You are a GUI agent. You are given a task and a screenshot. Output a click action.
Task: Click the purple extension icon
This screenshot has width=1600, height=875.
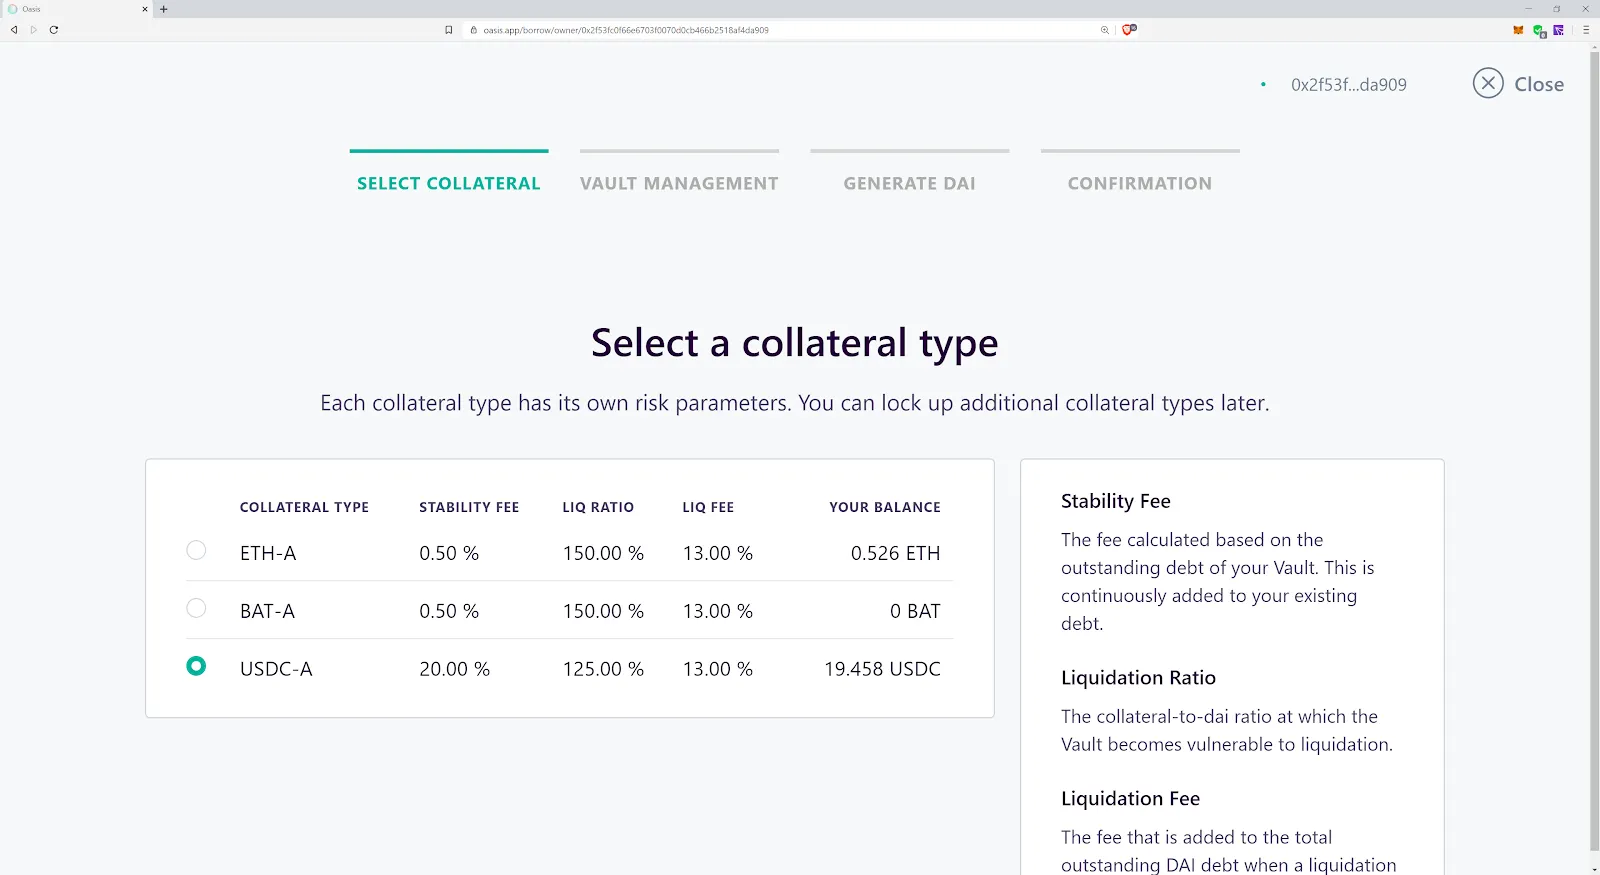(x=1558, y=30)
